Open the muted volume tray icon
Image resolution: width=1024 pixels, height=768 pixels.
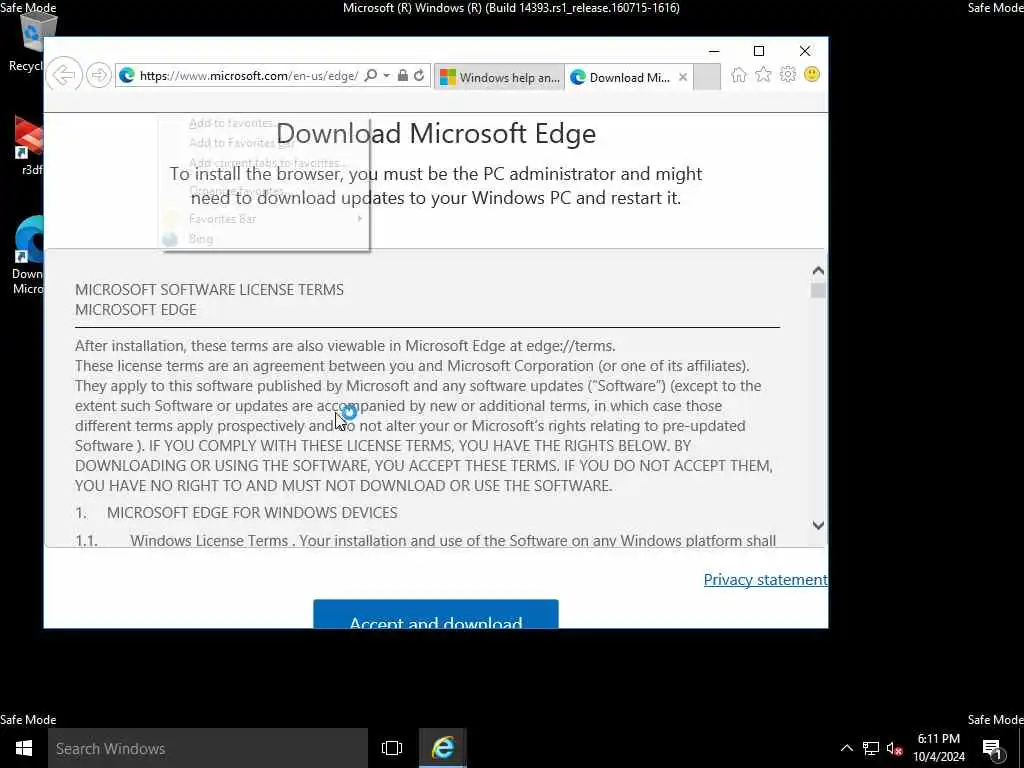pyautogui.click(x=895, y=749)
